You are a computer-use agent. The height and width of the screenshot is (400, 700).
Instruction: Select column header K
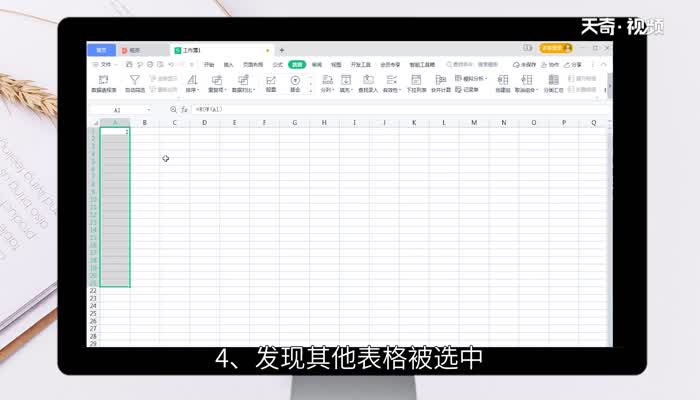(x=414, y=123)
